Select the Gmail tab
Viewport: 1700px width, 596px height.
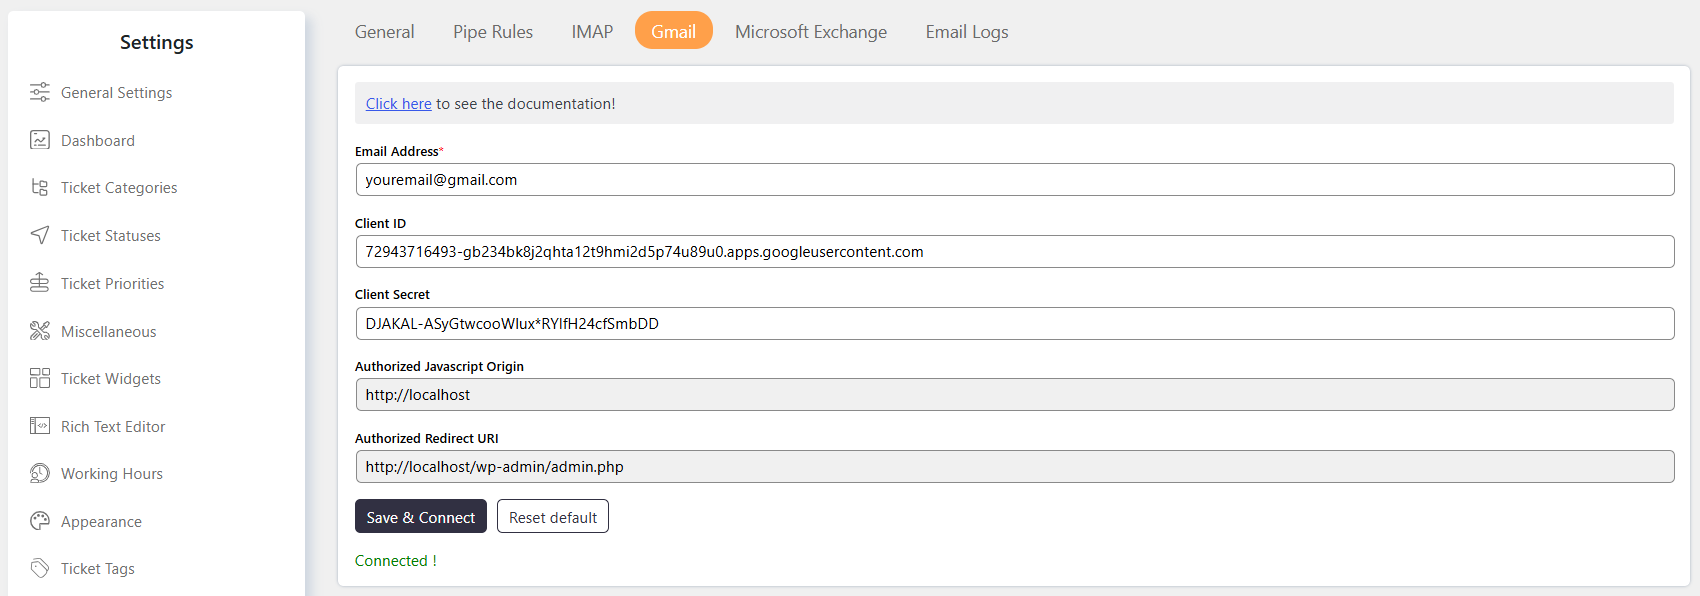(x=674, y=31)
